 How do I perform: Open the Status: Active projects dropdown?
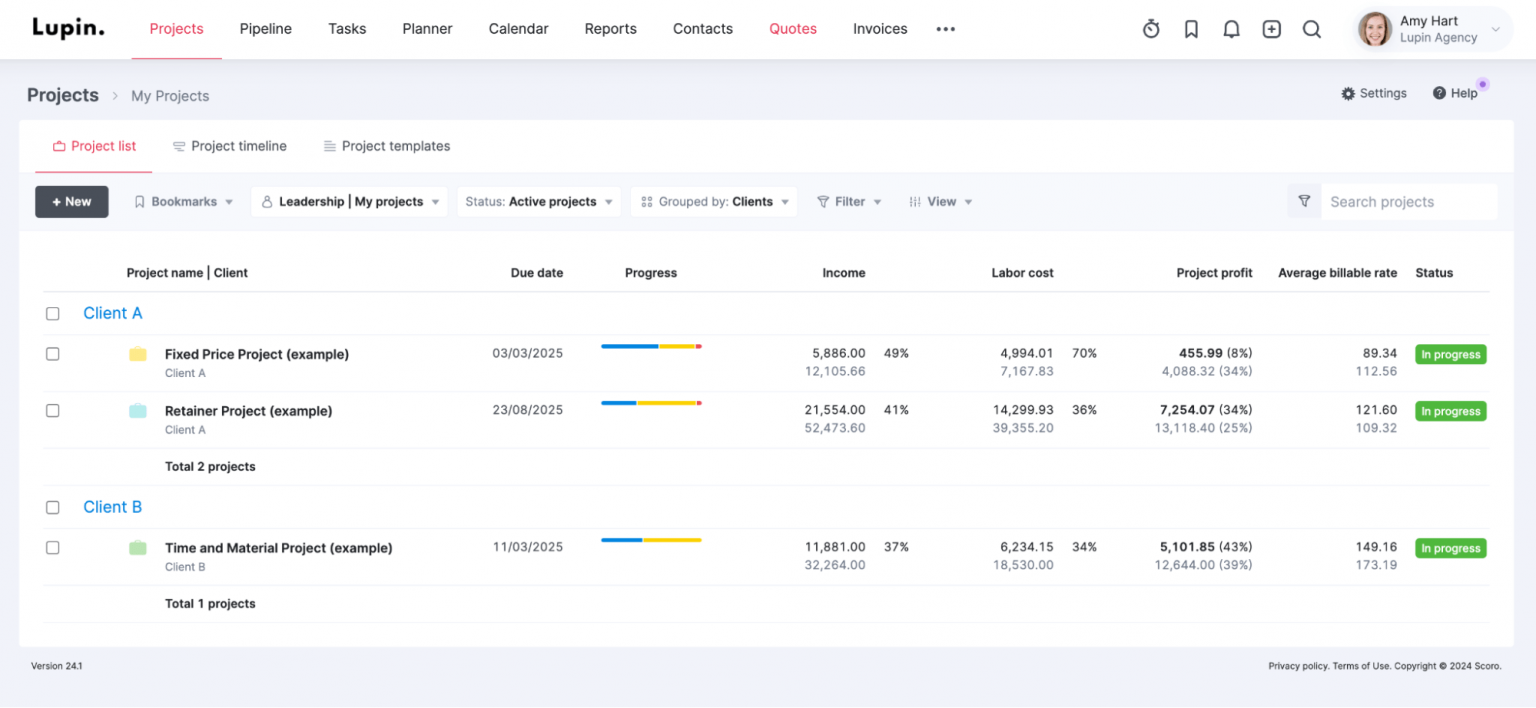pyautogui.click(x=538, y=201)
